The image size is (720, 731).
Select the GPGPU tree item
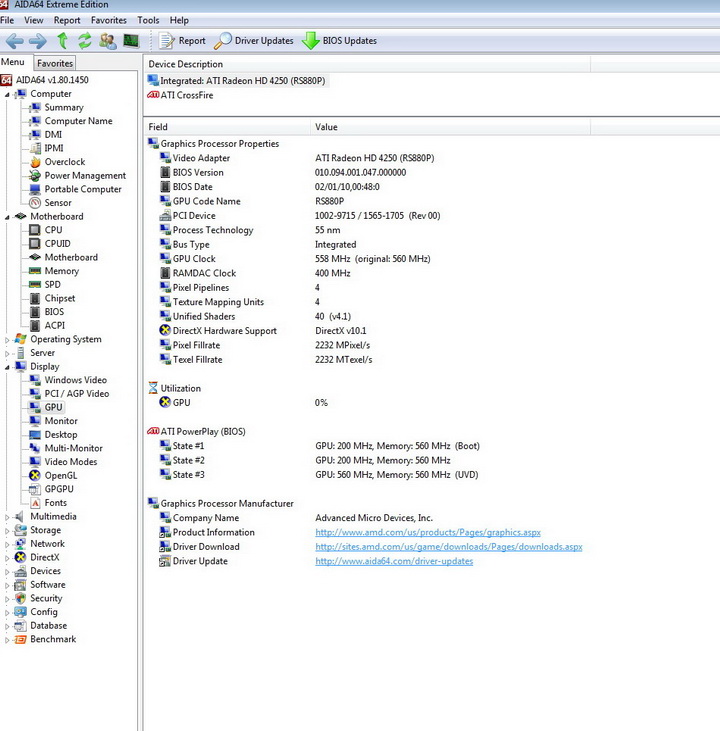pos(59,489)
